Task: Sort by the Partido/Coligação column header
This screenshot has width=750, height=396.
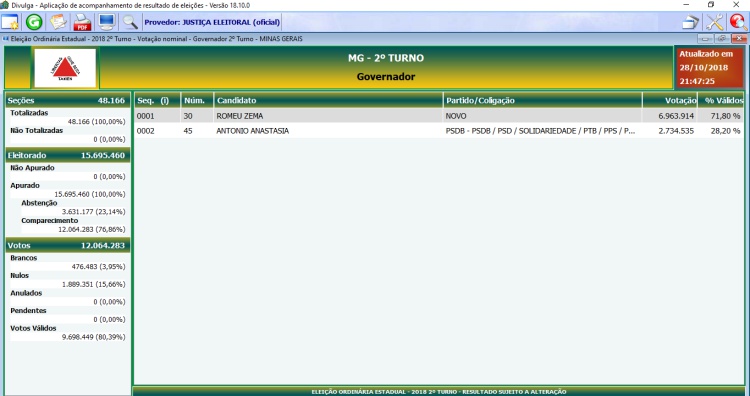Action: pyautogui.click(x=542, y=100)
